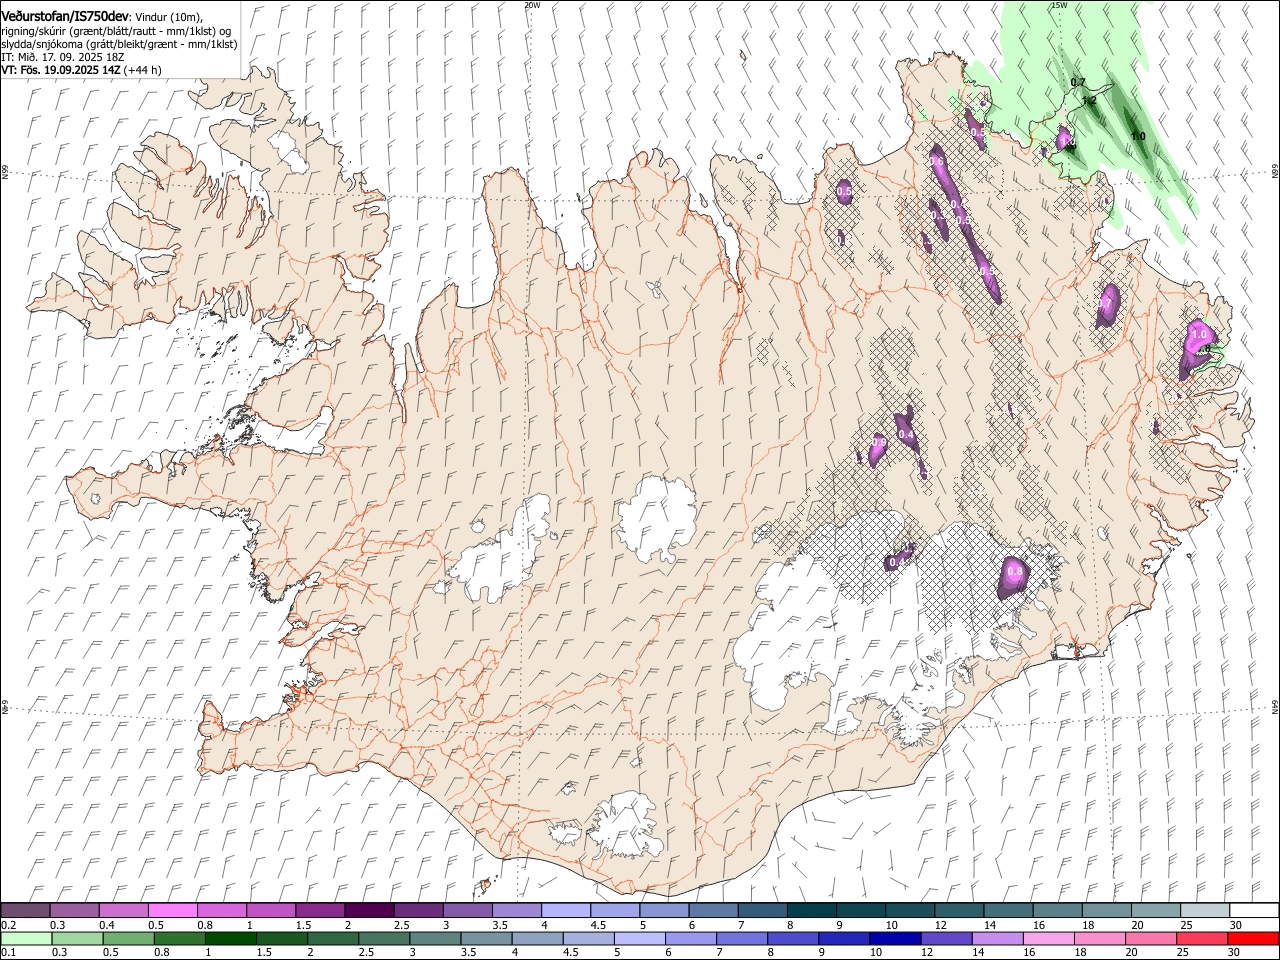
Task: Click the 64N latitude label on right edge
Action: point(1275,707)
